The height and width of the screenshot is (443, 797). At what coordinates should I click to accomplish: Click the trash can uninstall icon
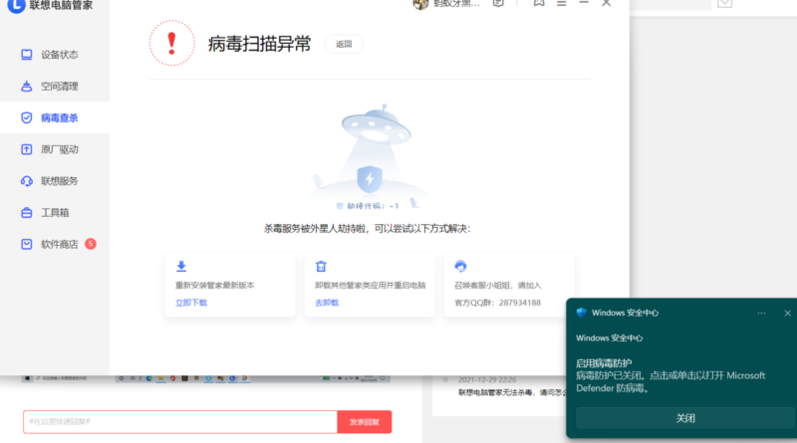click(321, 266)
